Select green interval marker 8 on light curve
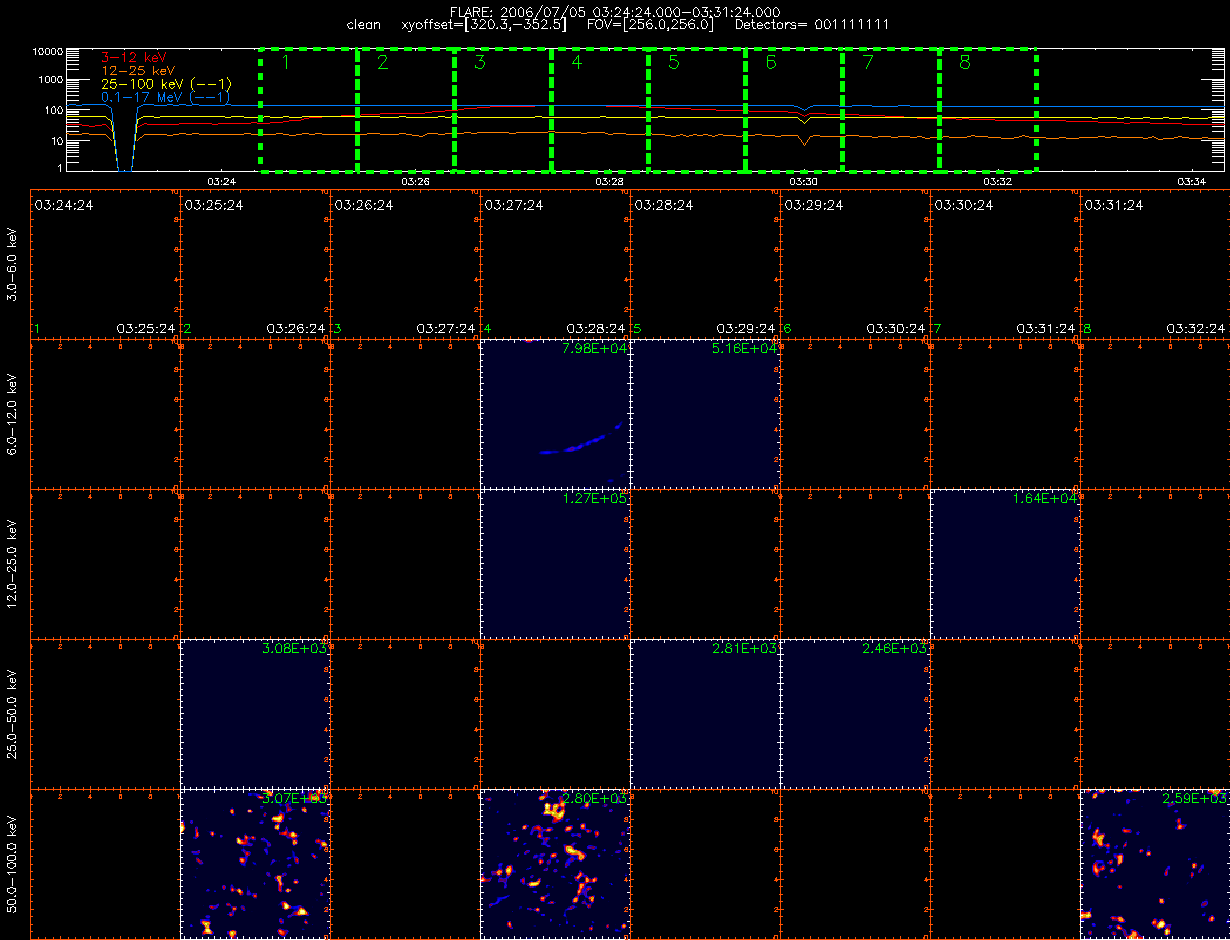The image size is (1230, 940). click(x=964, y=63)
